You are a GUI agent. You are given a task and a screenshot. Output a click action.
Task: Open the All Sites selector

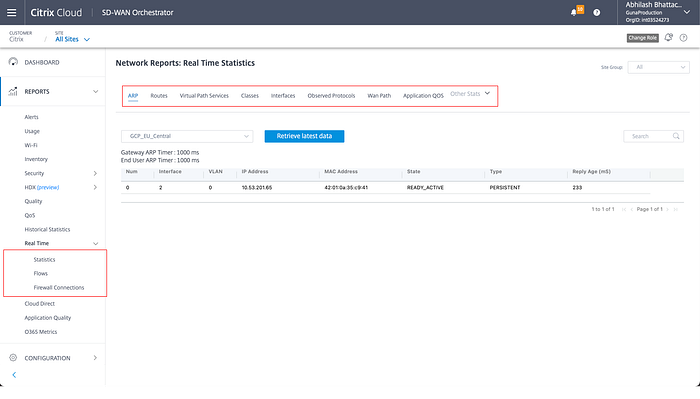pos(72,39)
